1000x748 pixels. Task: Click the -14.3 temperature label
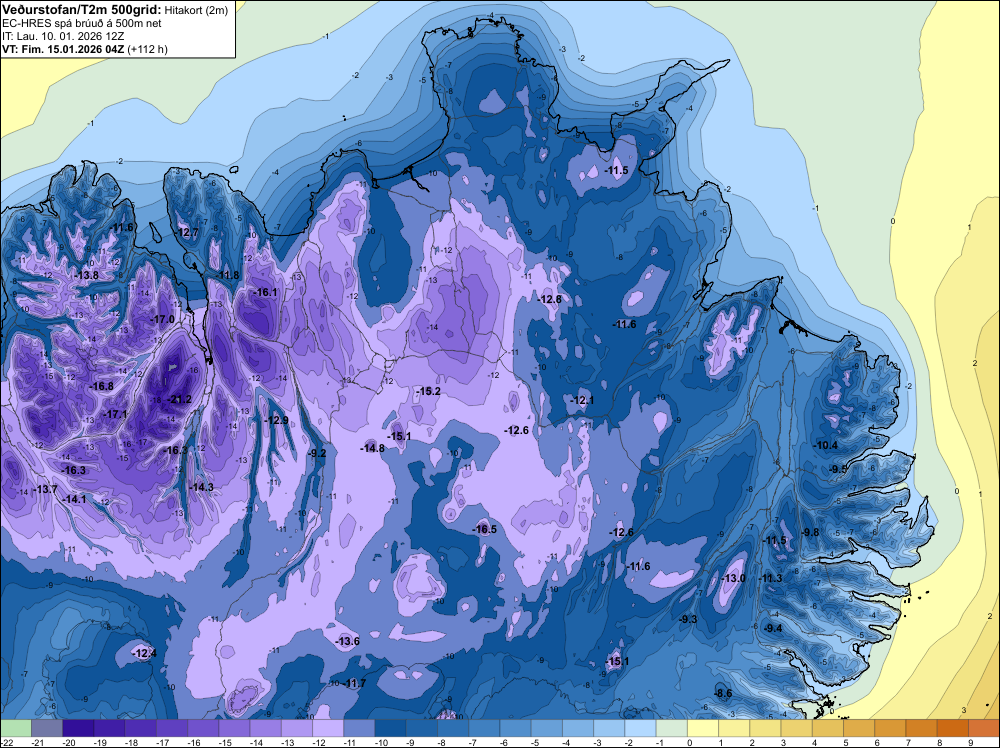(x=202, y=487)
